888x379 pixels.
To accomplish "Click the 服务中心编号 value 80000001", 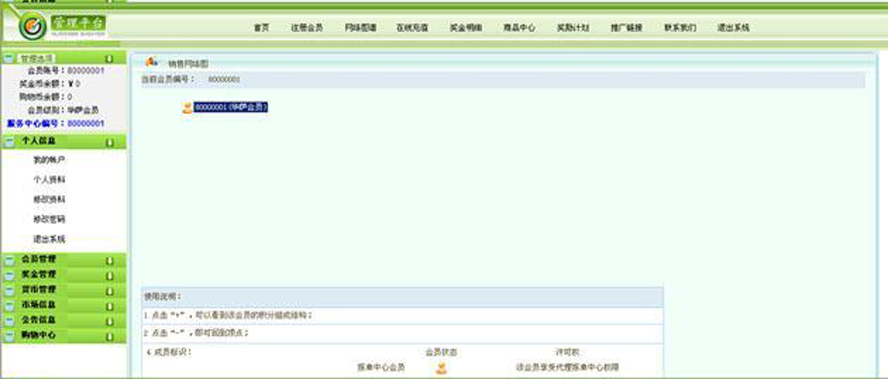I will coord(86,124).
